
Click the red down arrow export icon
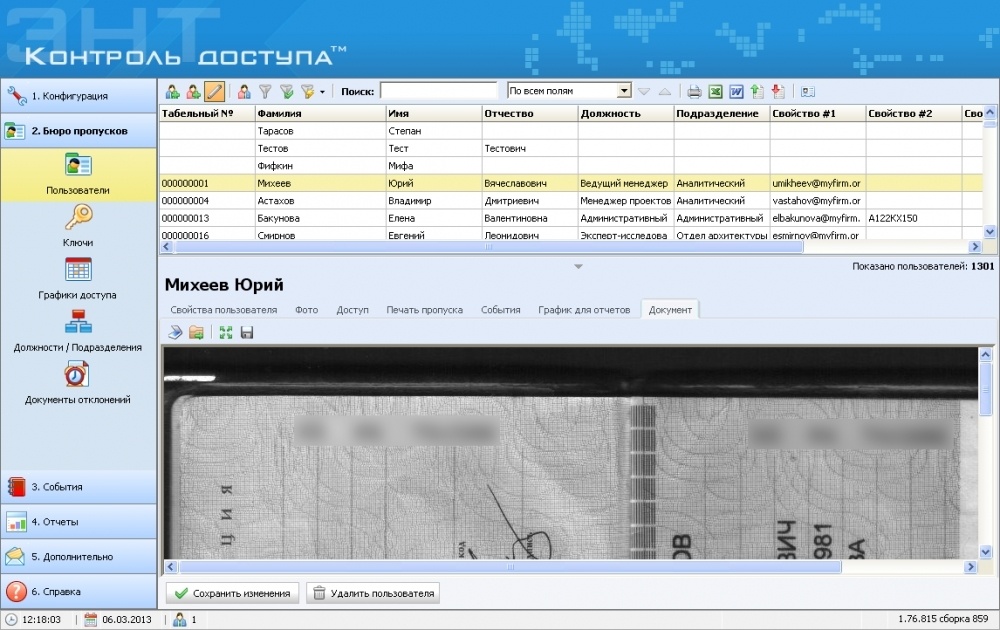778,92
